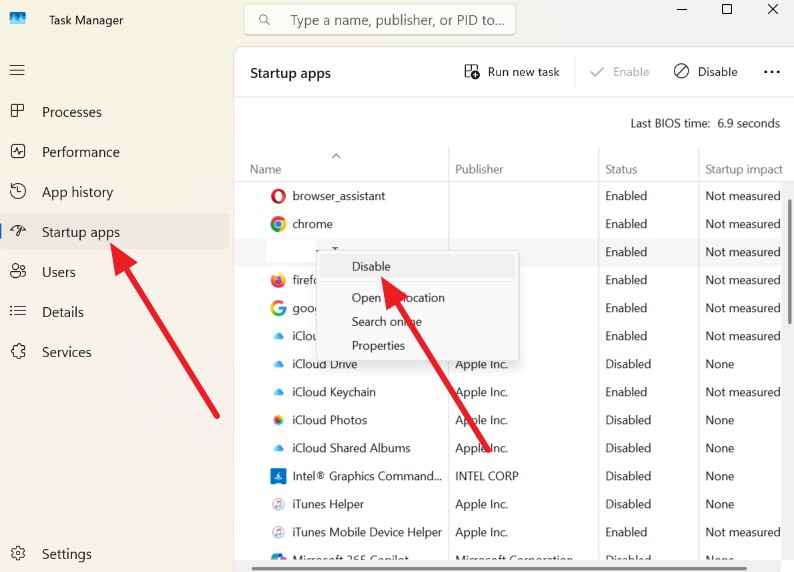Click INTEL CORP publisher cell
794x572 pixels.
tap(487, 476)
